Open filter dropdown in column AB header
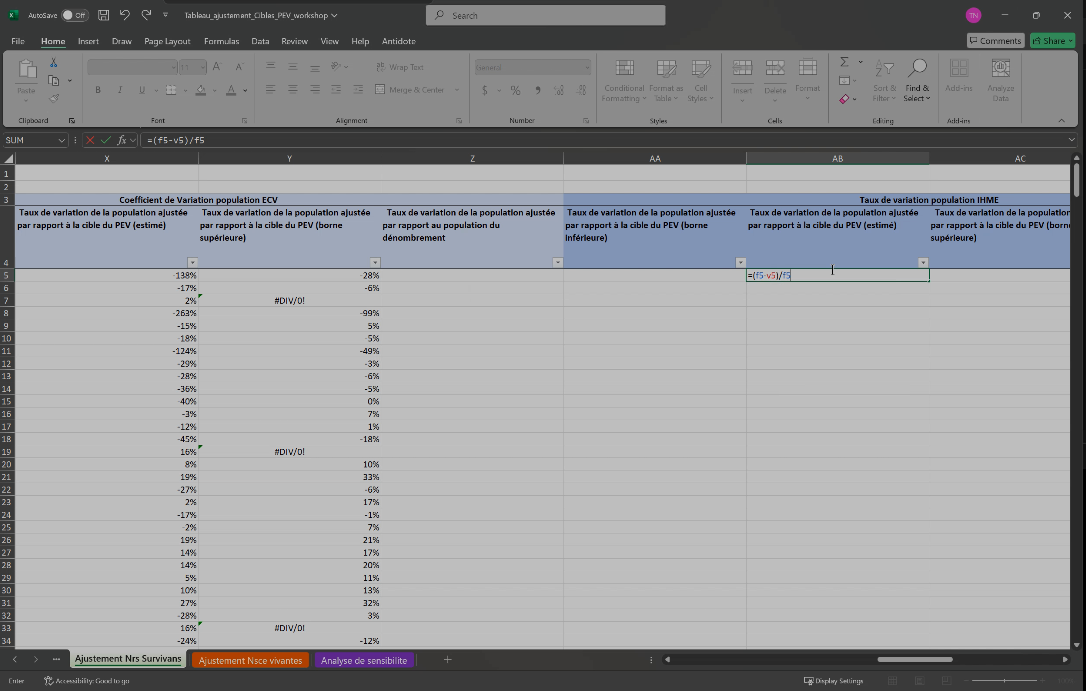Viewport: 1086px width, 691px height. (923, 262)
